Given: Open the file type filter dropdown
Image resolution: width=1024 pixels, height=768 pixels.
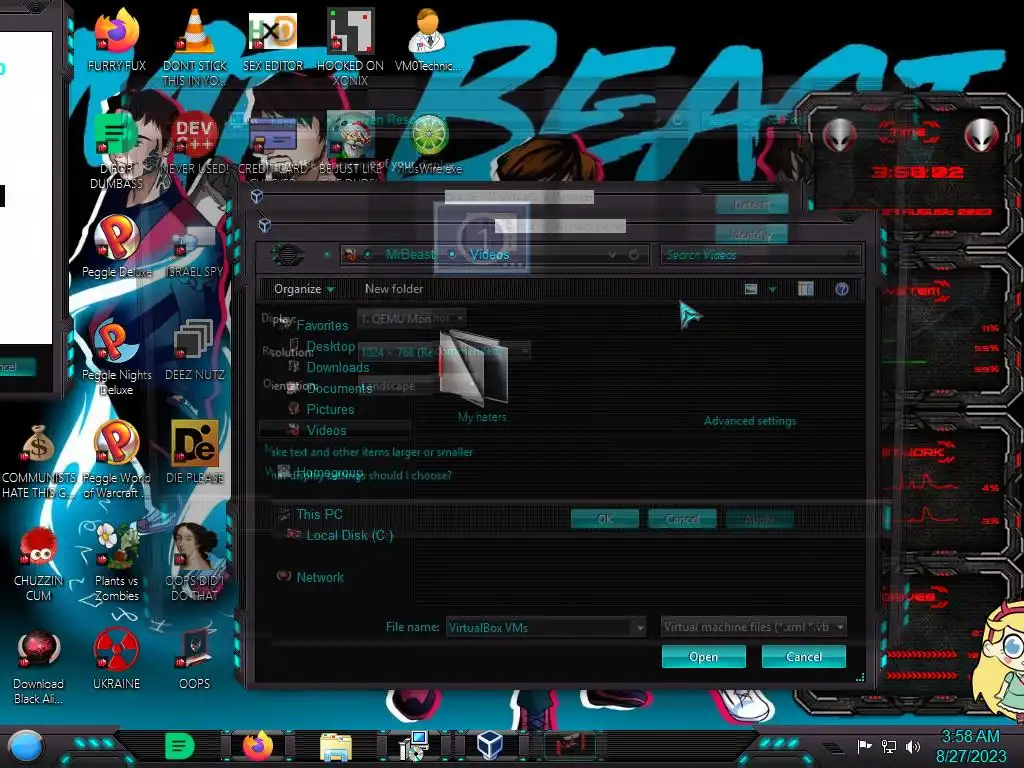Looking at the screenshot, I should point(754,627).
